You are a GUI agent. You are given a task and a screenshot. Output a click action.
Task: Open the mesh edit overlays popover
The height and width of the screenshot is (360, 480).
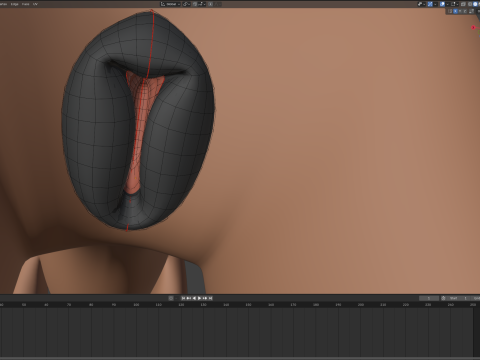pyautogui.click(x=455, y=4)
